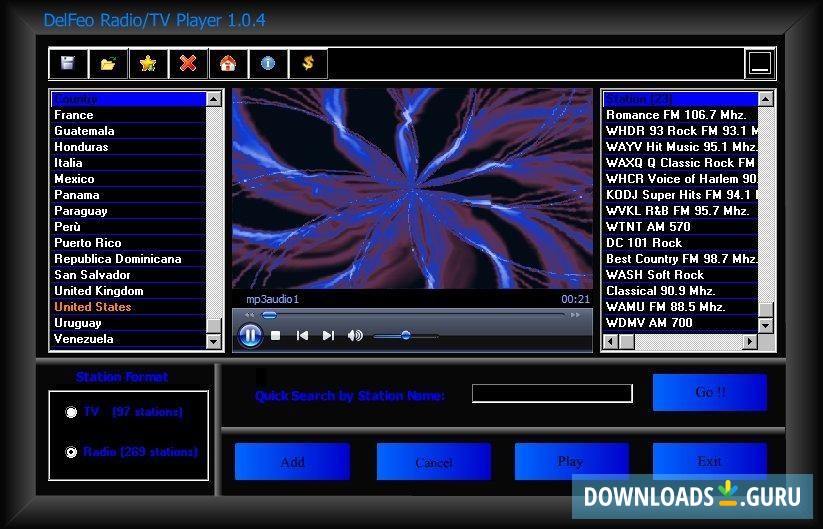Image resolution: width=823 pixels, height=529 pixels.
Task: Click the open folder toolbar icon
Action: point(108,64)
